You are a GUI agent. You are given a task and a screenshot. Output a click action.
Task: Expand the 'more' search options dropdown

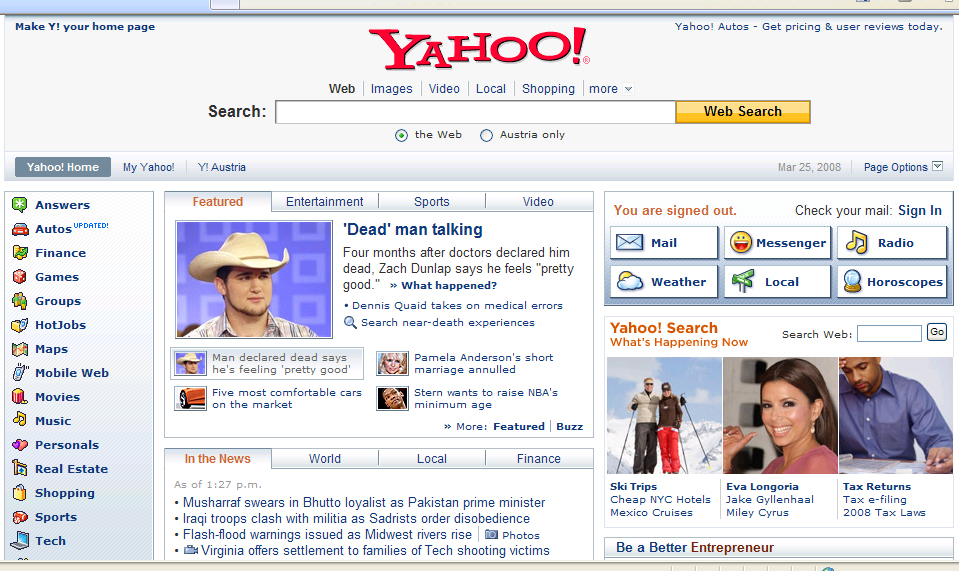pos(628,89)
